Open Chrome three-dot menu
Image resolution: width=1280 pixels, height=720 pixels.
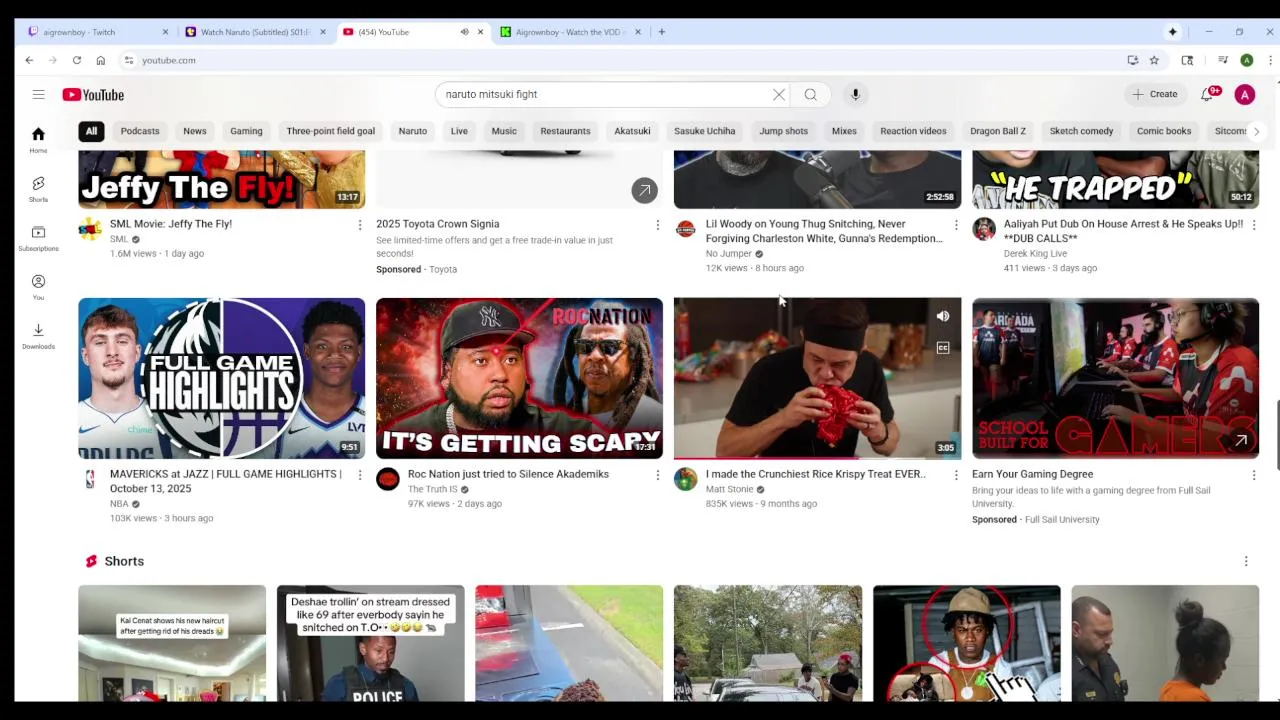[x=1270, y=60]
